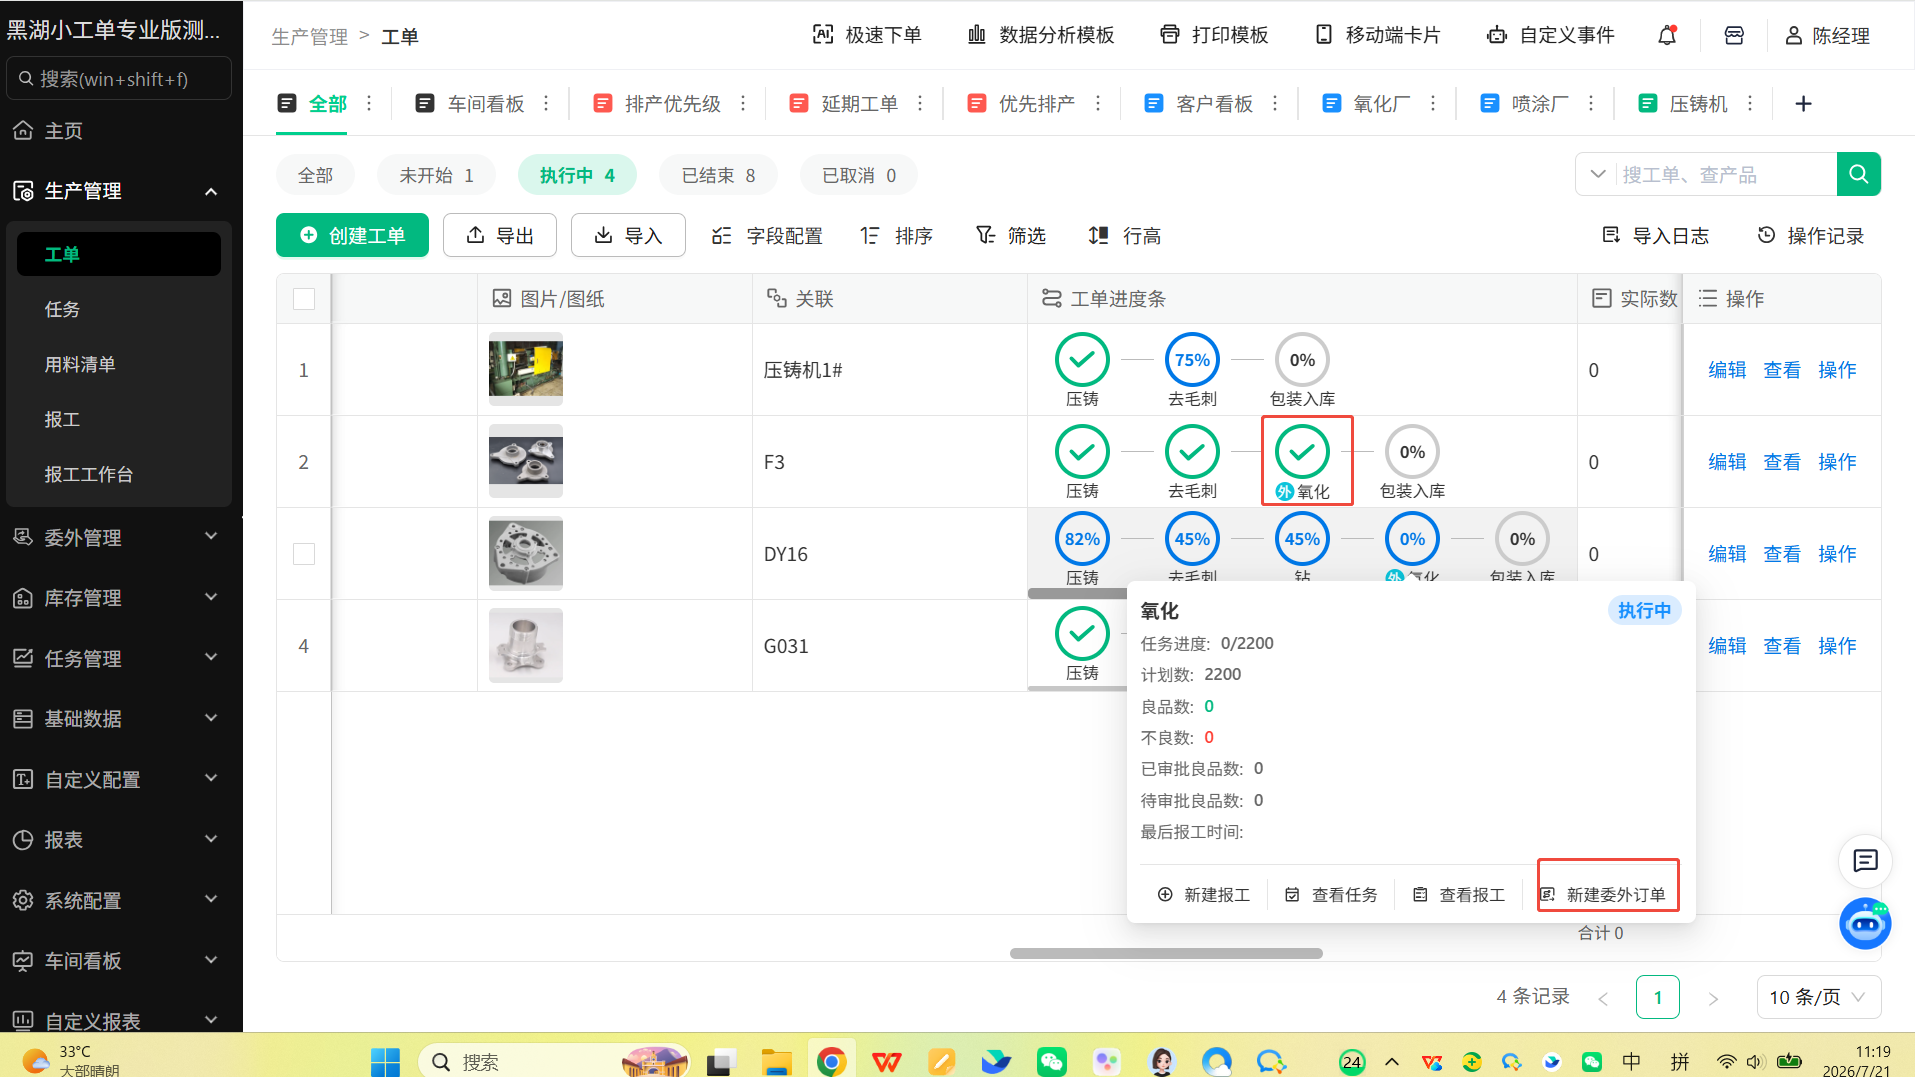Click the store icon next to the bell
This screenshot has height=1077, width=1915.
1734,36
